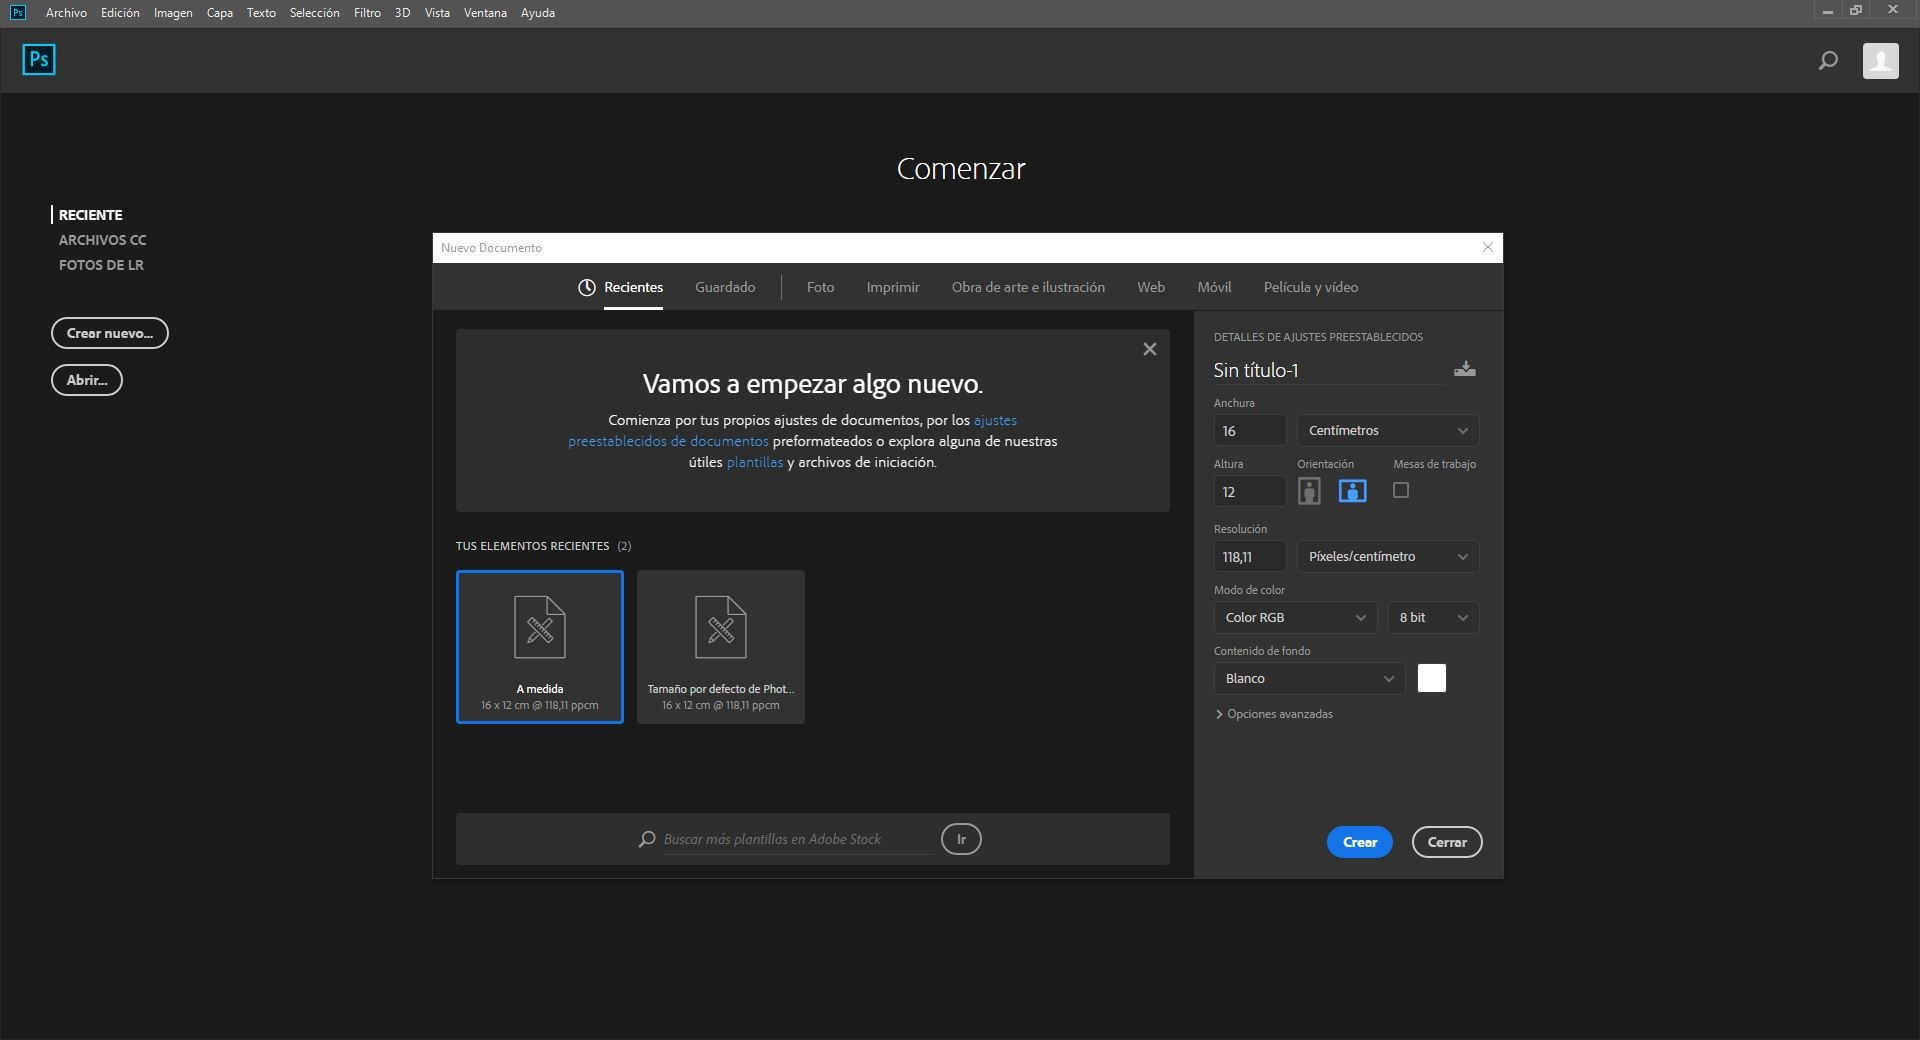Select Tamaño por defecto de Photoshop preset
This screenshot has width=1920, height=1040.
(x=721, y=647)
